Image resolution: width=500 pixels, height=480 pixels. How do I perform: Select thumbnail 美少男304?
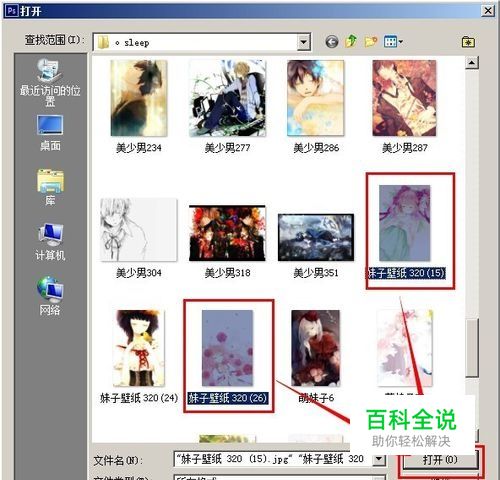click(139, 230)
